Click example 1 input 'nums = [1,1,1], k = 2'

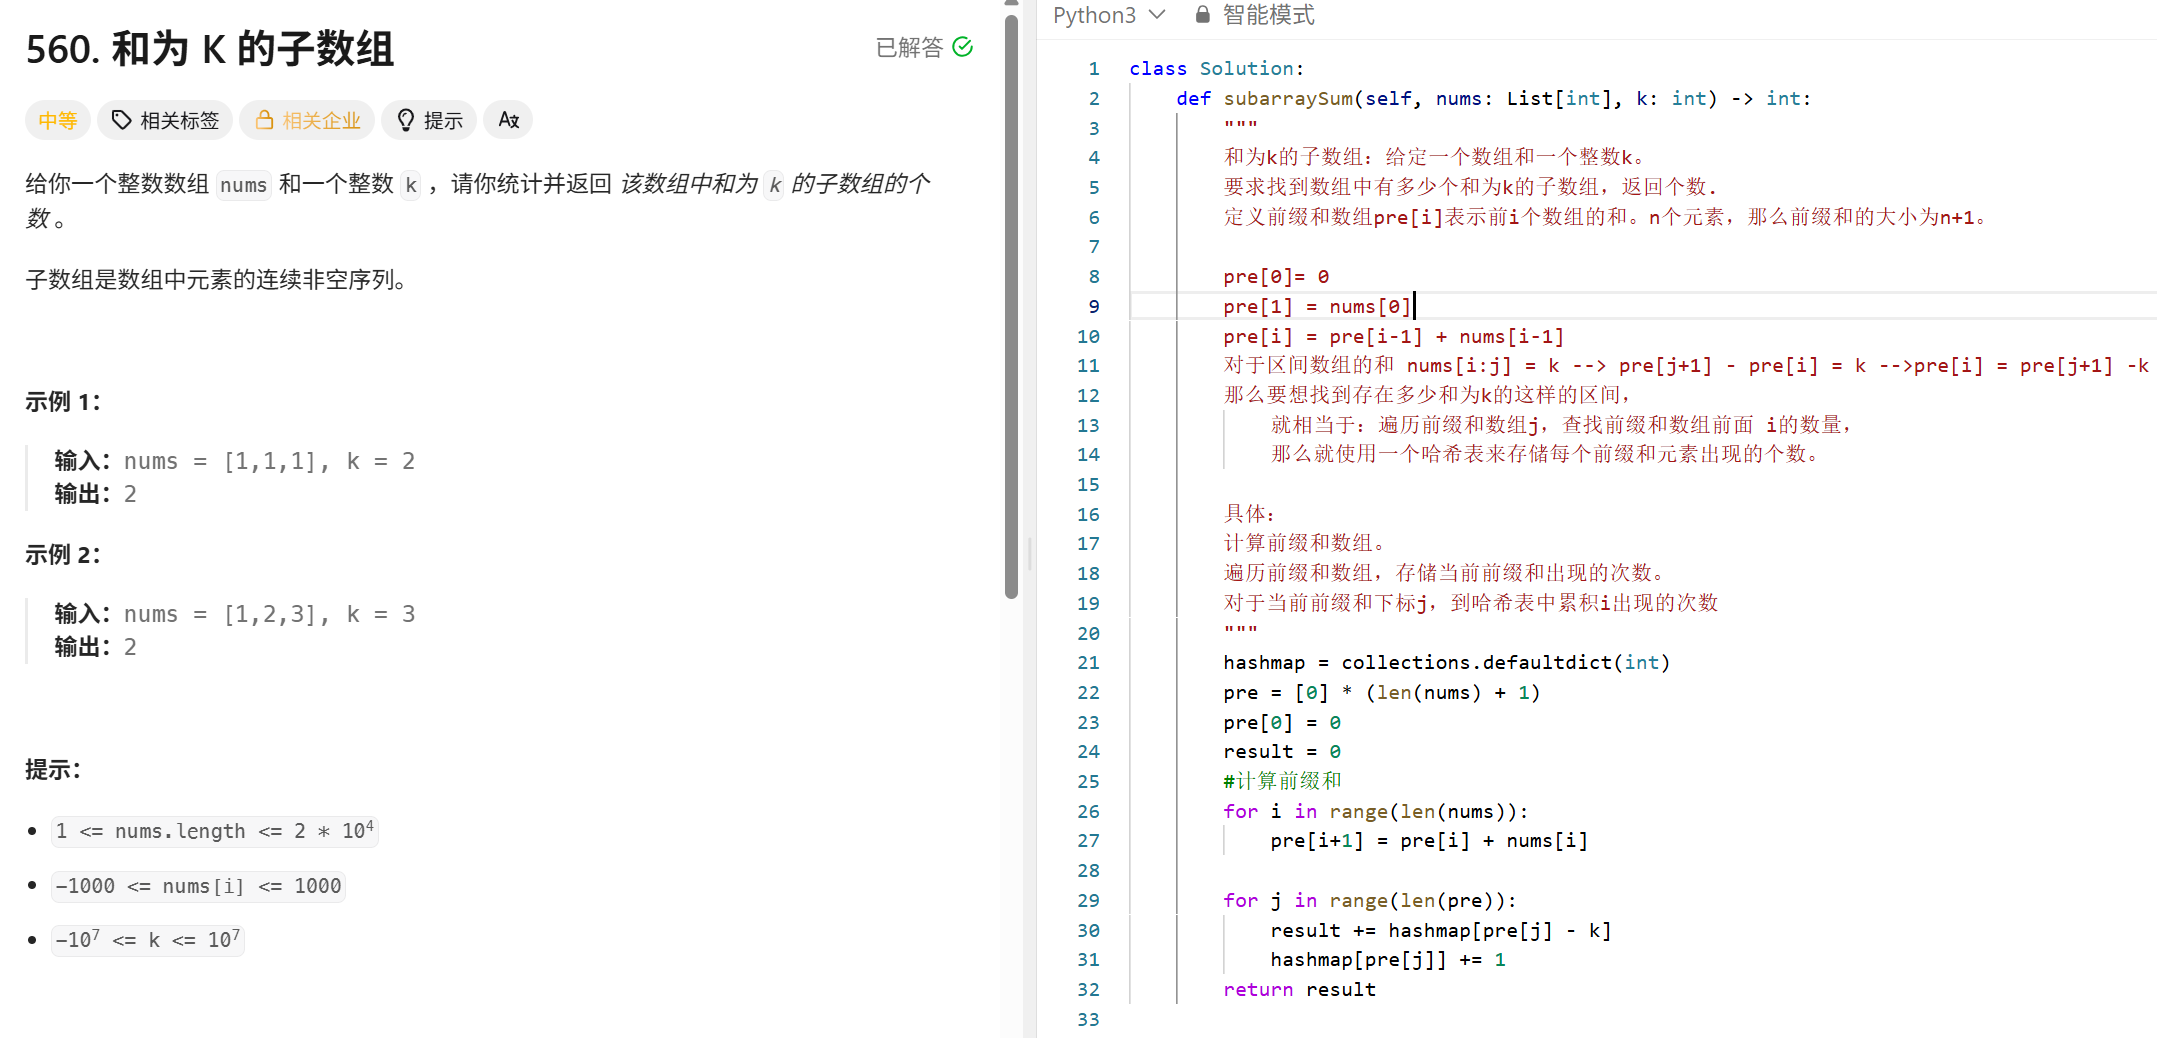tap(269, 461)
